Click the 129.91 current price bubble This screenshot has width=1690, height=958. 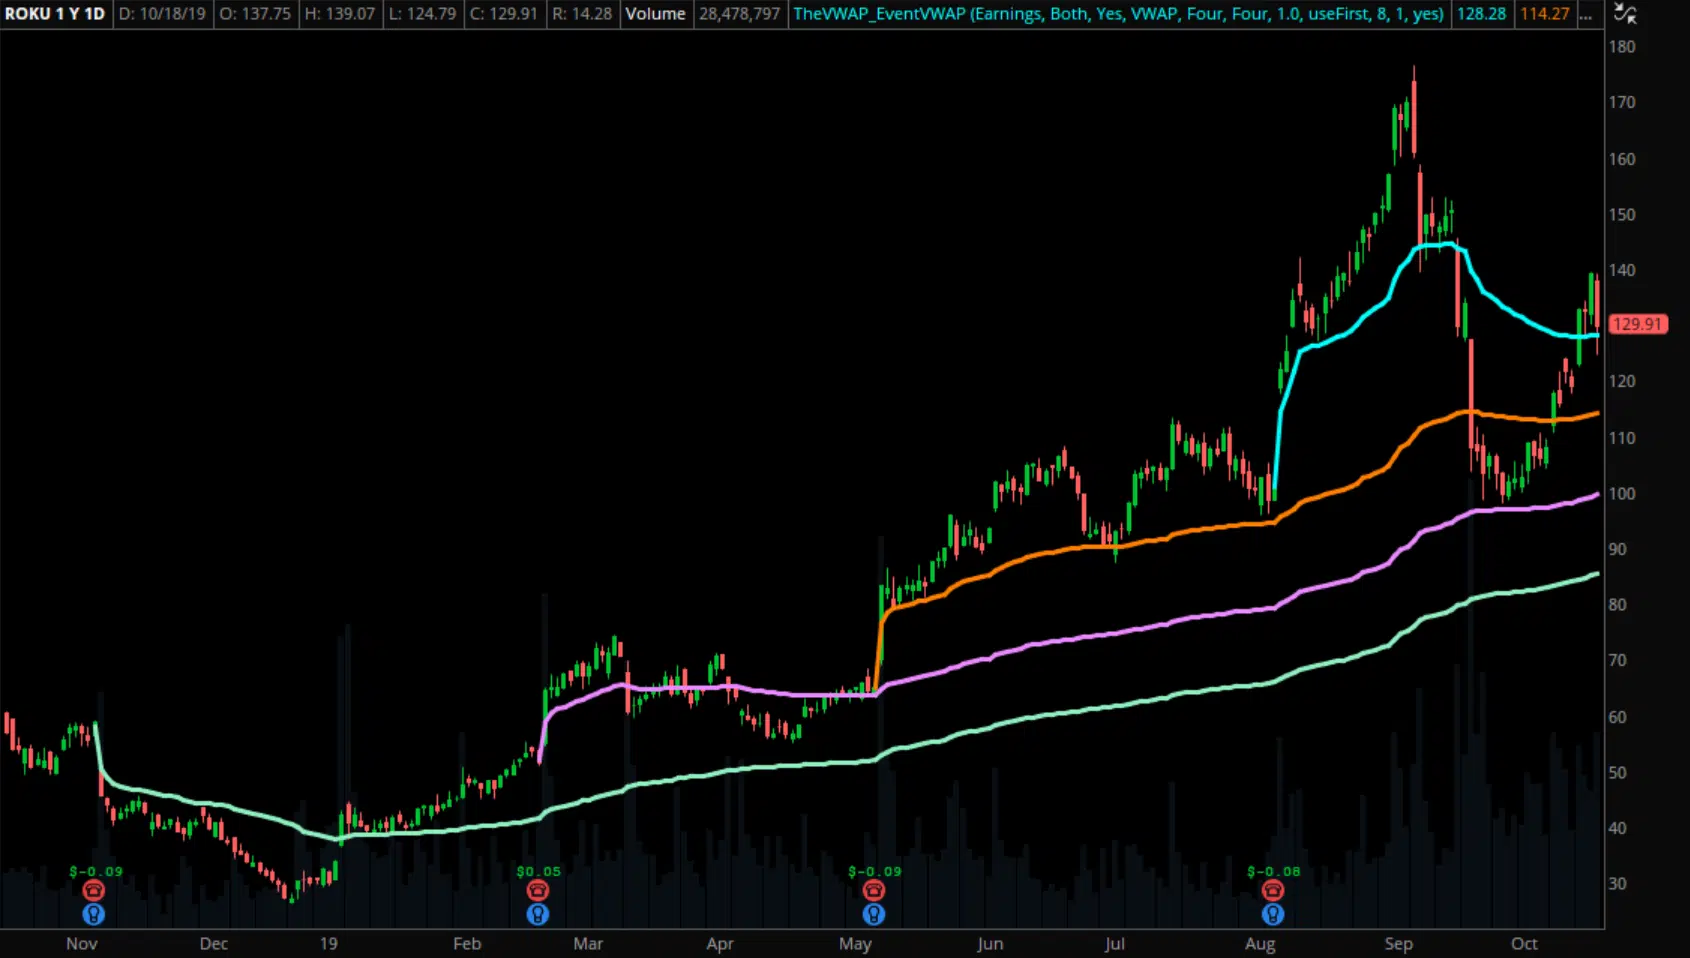click(1638, 324)
